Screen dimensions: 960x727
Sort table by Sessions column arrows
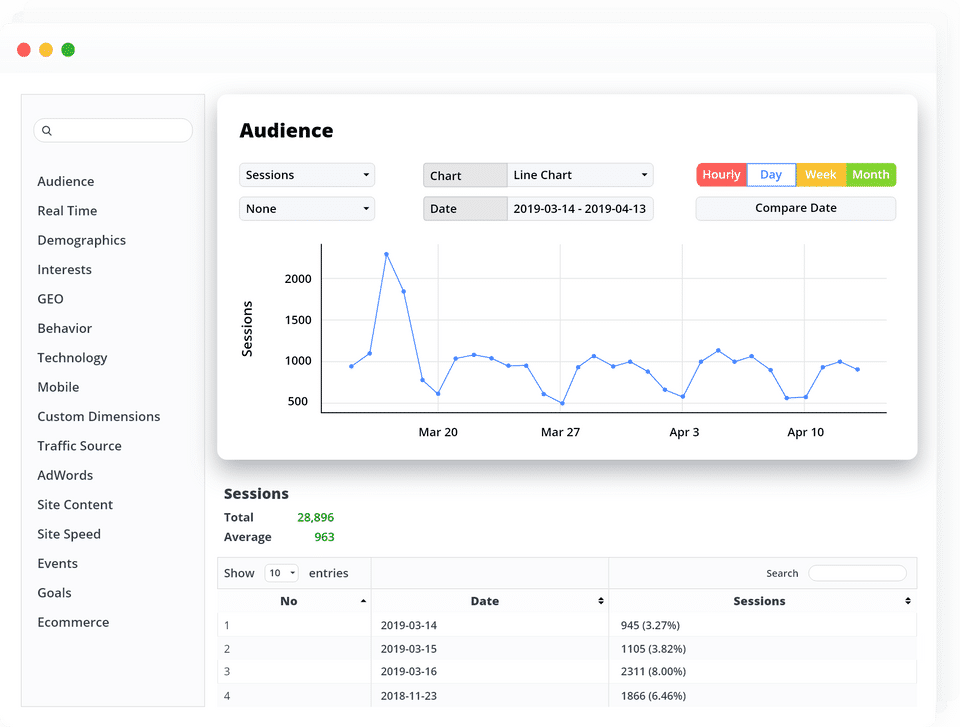pos(907,601)
